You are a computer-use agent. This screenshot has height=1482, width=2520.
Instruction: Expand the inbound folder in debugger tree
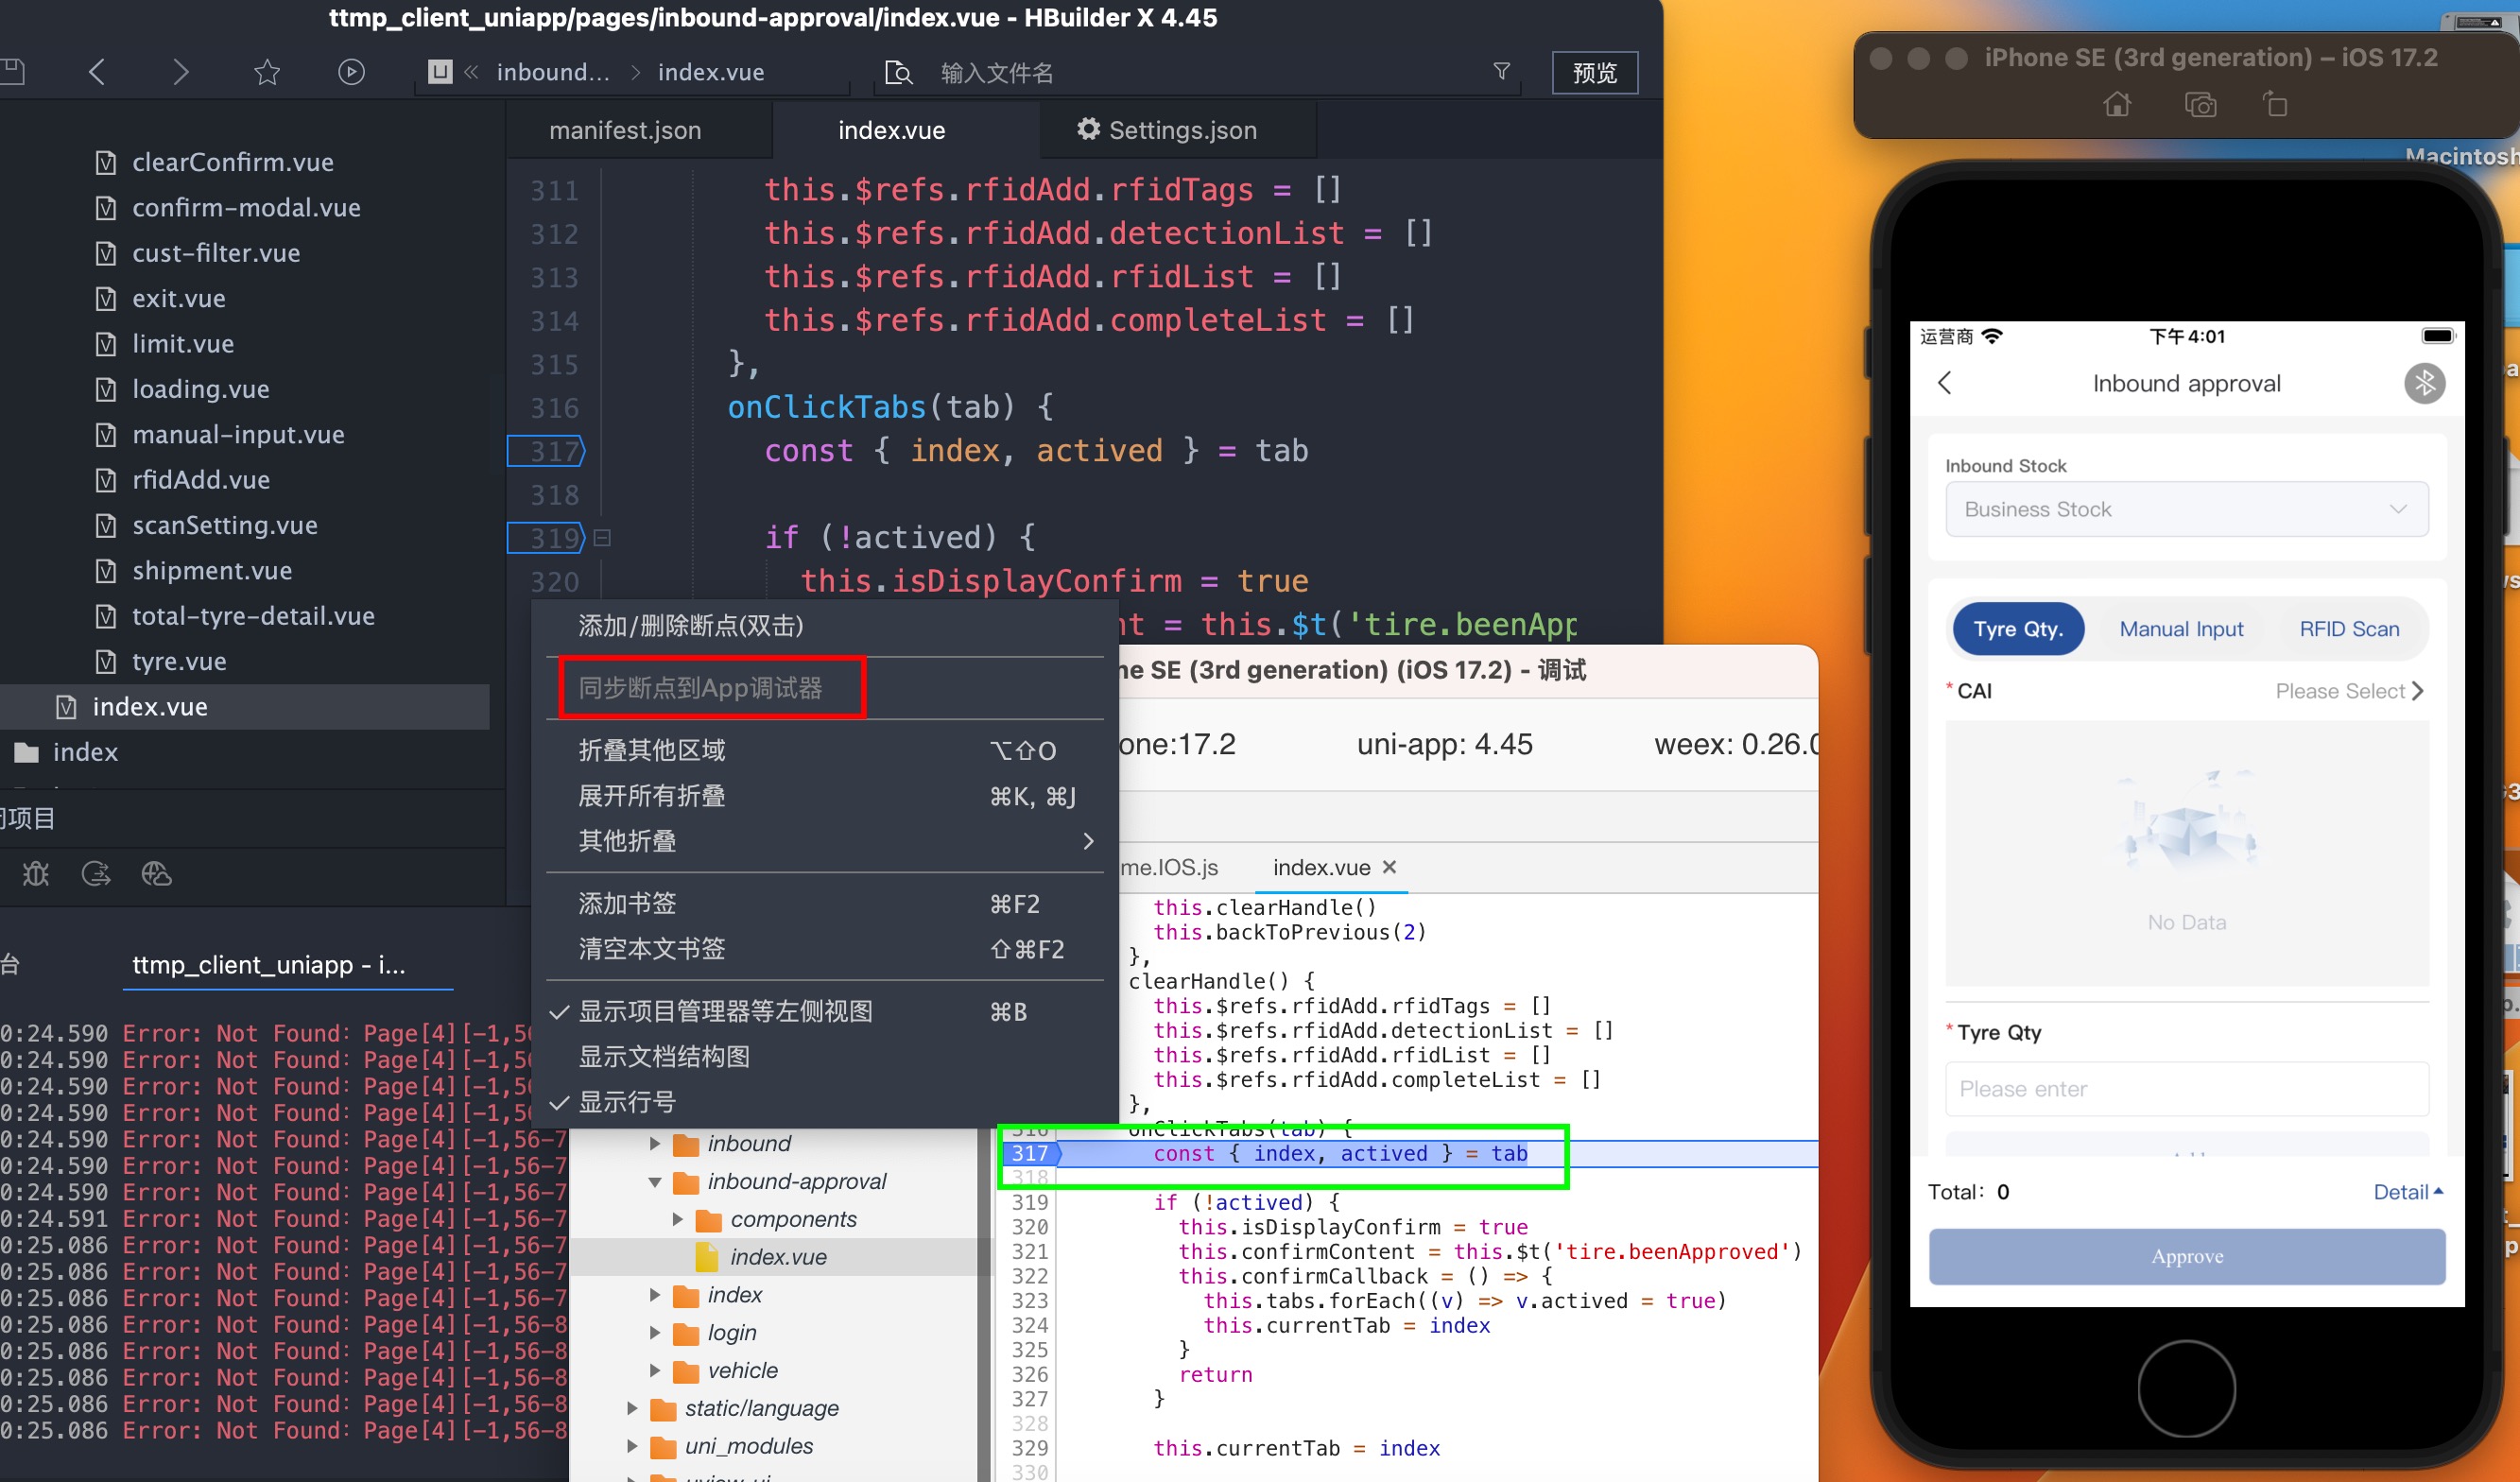655,1143
